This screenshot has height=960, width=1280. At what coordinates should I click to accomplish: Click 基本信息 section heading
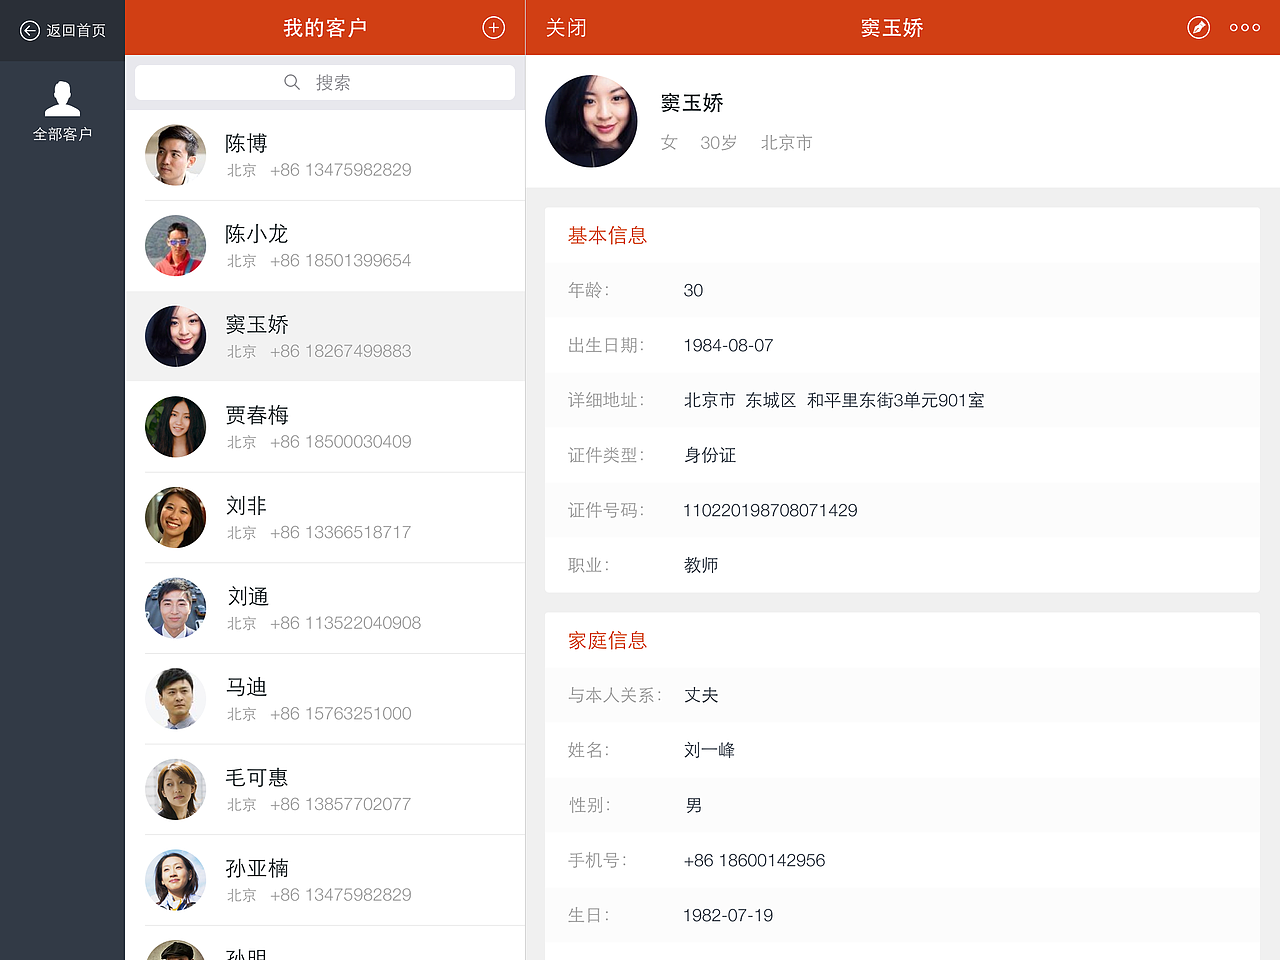pyautogui.click(x=607, y=236)
